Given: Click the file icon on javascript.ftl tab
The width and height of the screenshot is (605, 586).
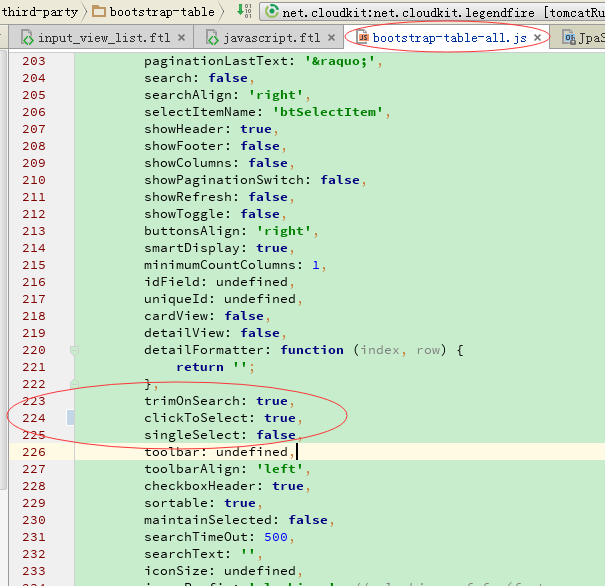Looking at the screenshot, I should [213, 38].
